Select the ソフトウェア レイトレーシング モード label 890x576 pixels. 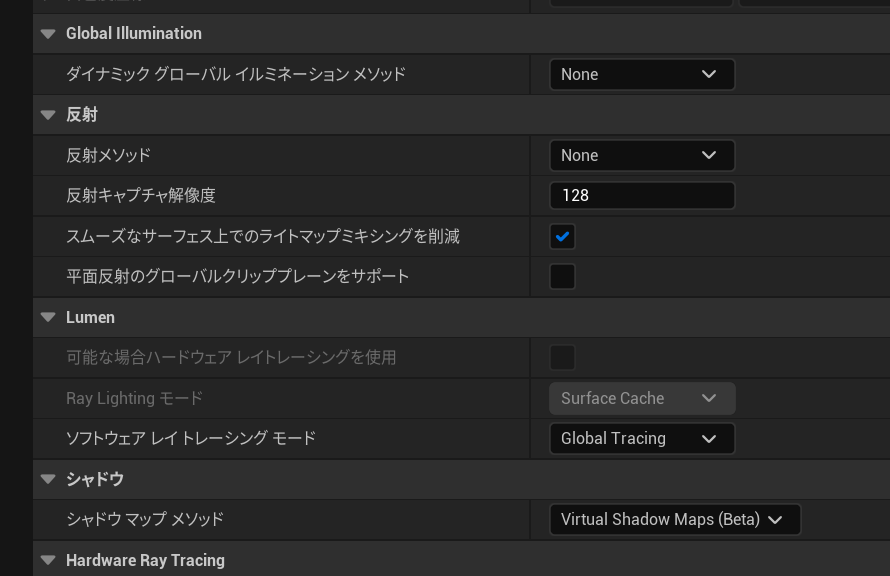[191, 439]
